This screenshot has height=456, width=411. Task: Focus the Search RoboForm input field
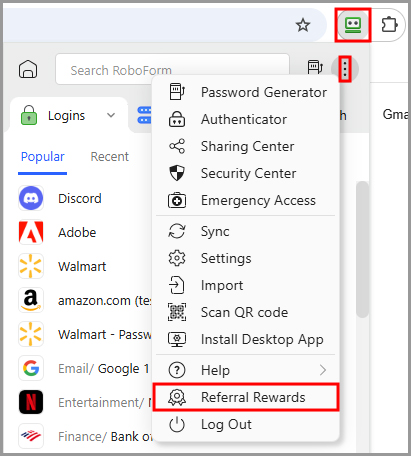(x=172, y=69)
